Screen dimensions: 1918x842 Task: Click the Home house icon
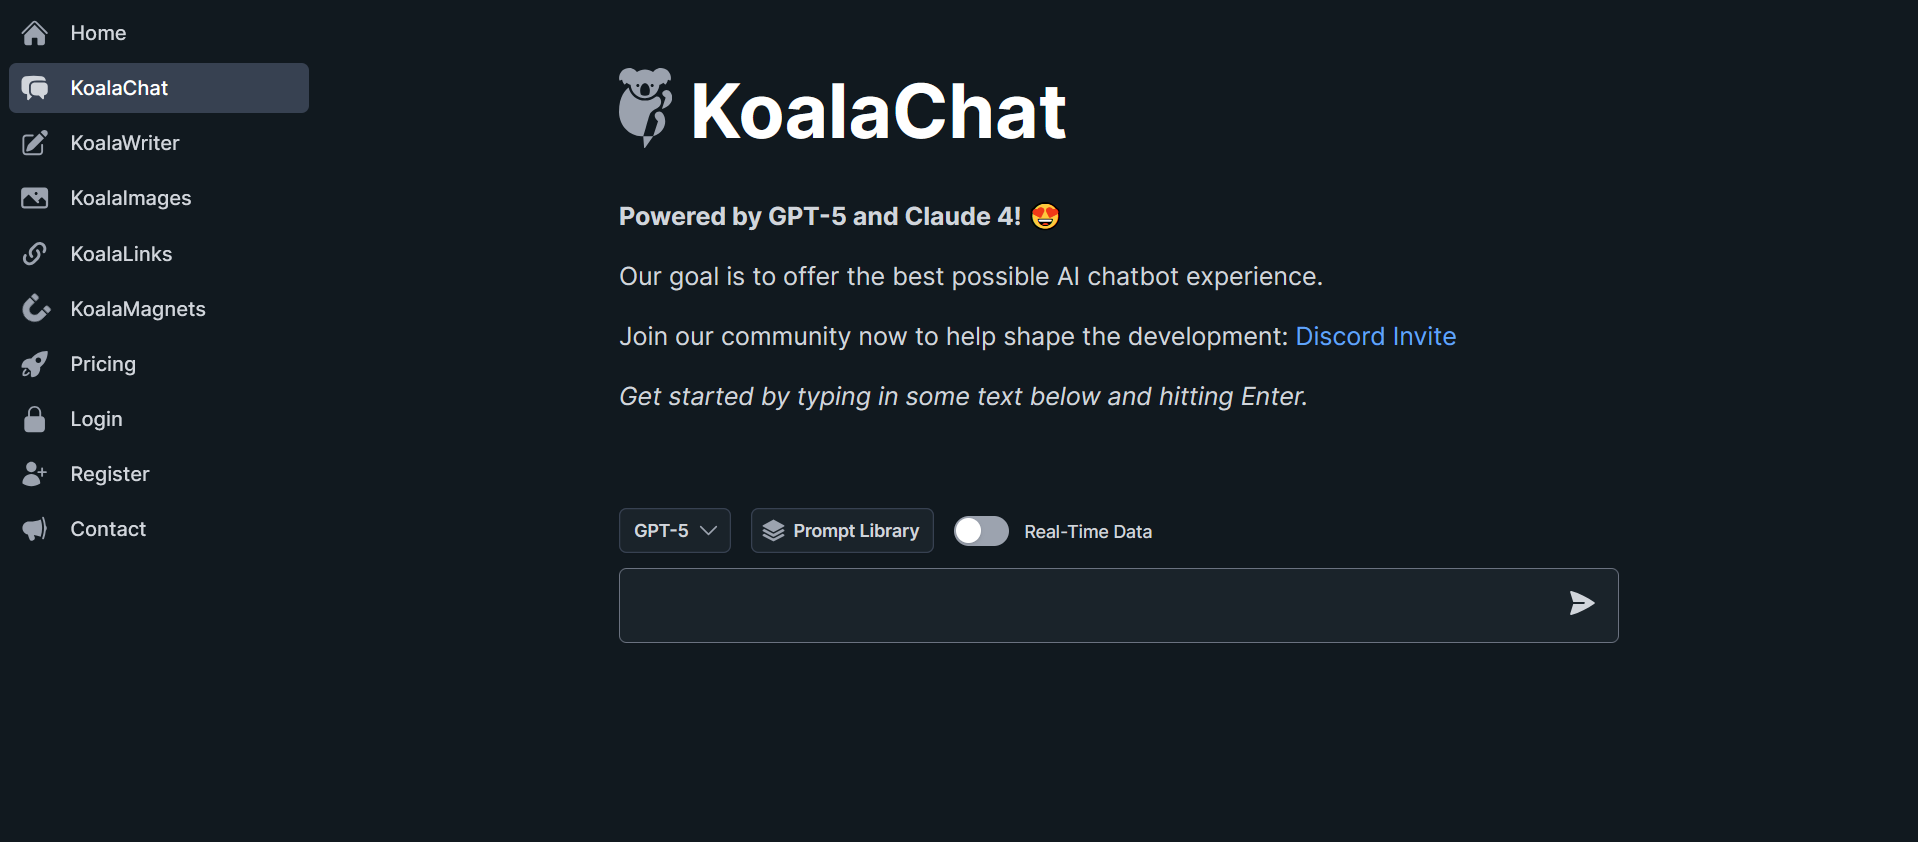pyautogui.click(x=34, y=33)
